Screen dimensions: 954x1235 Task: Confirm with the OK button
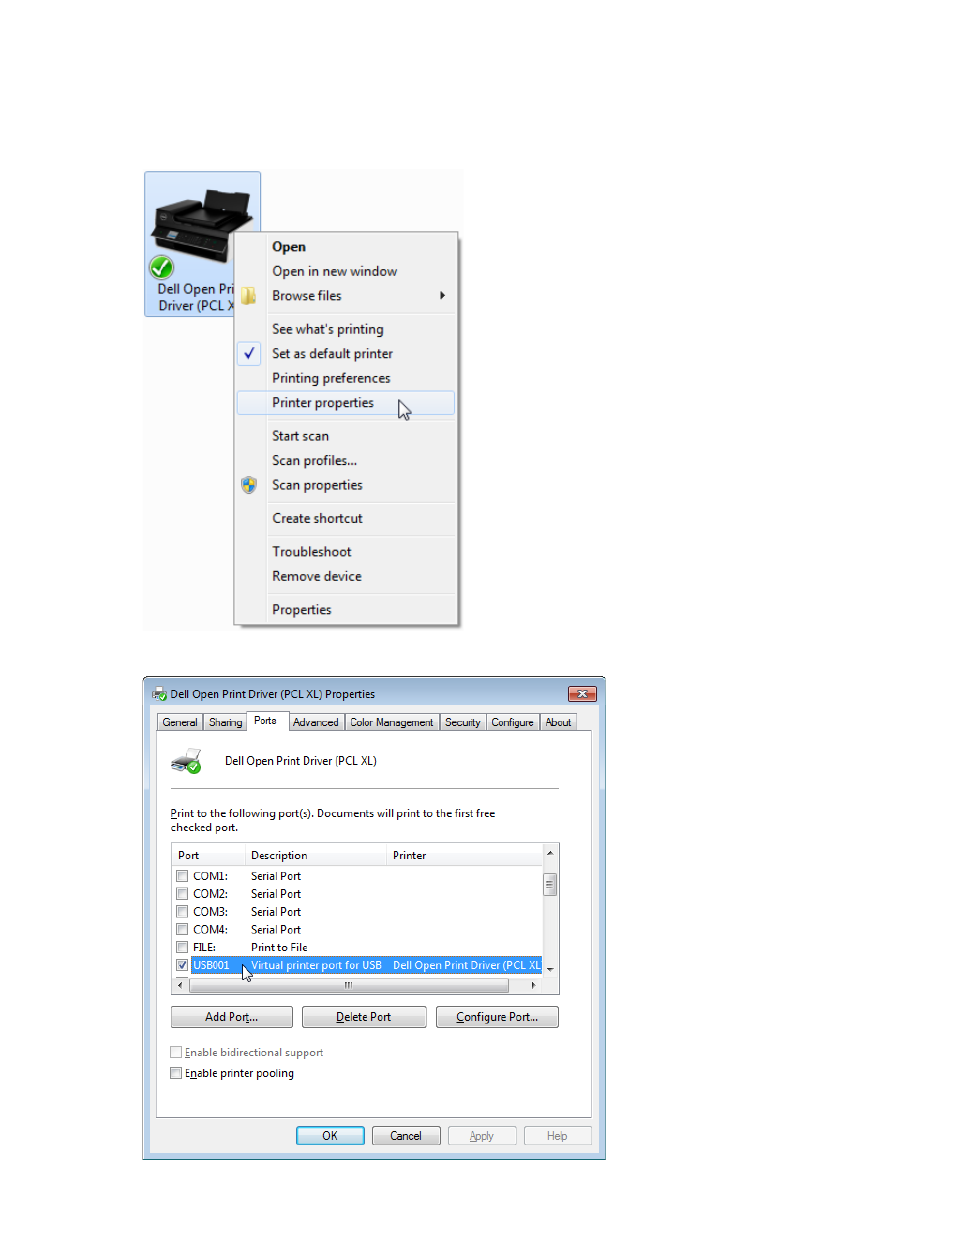pyautogui.click(x=330, y=1136)
